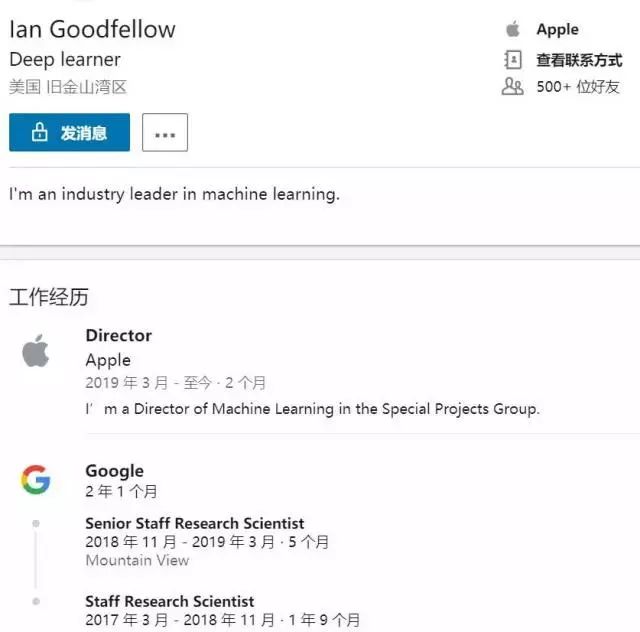Open the contact info card icon
This screenshot has width=640, height=632.
pos(513,60)
